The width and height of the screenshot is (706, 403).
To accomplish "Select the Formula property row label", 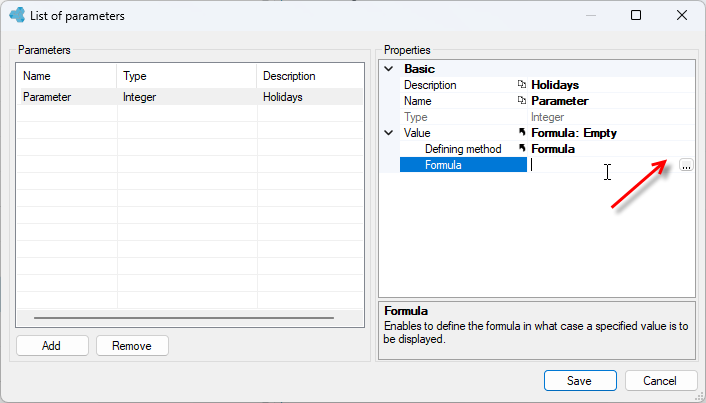I will coord(463,165).
